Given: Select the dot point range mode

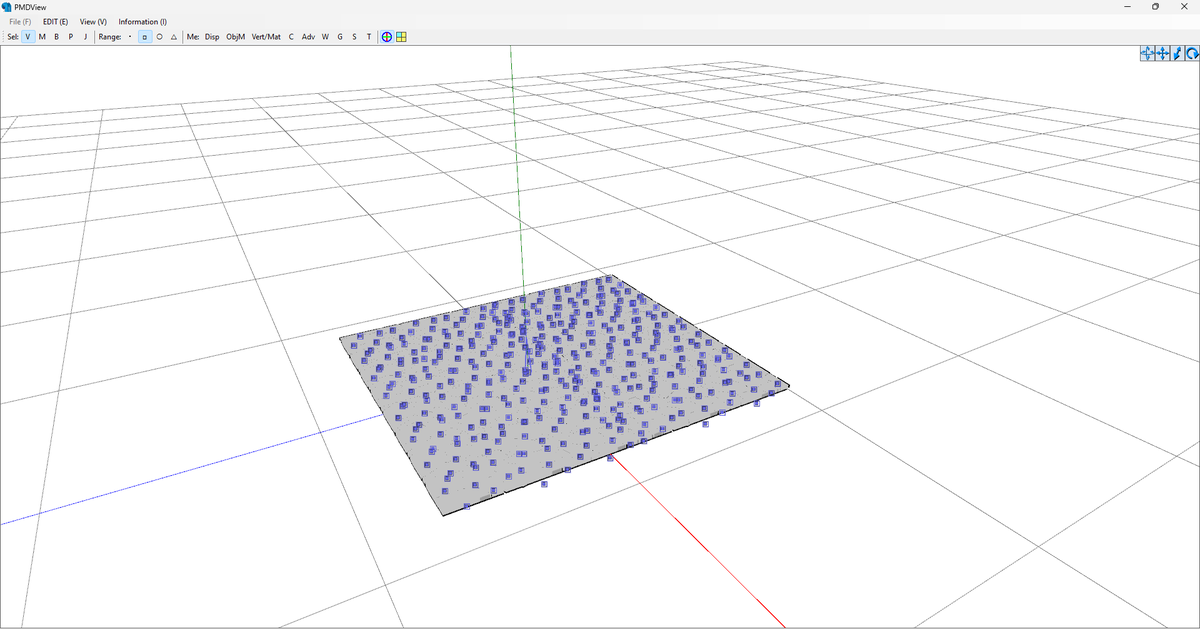Looking at the screenshot, I should (x=130, y=37).
